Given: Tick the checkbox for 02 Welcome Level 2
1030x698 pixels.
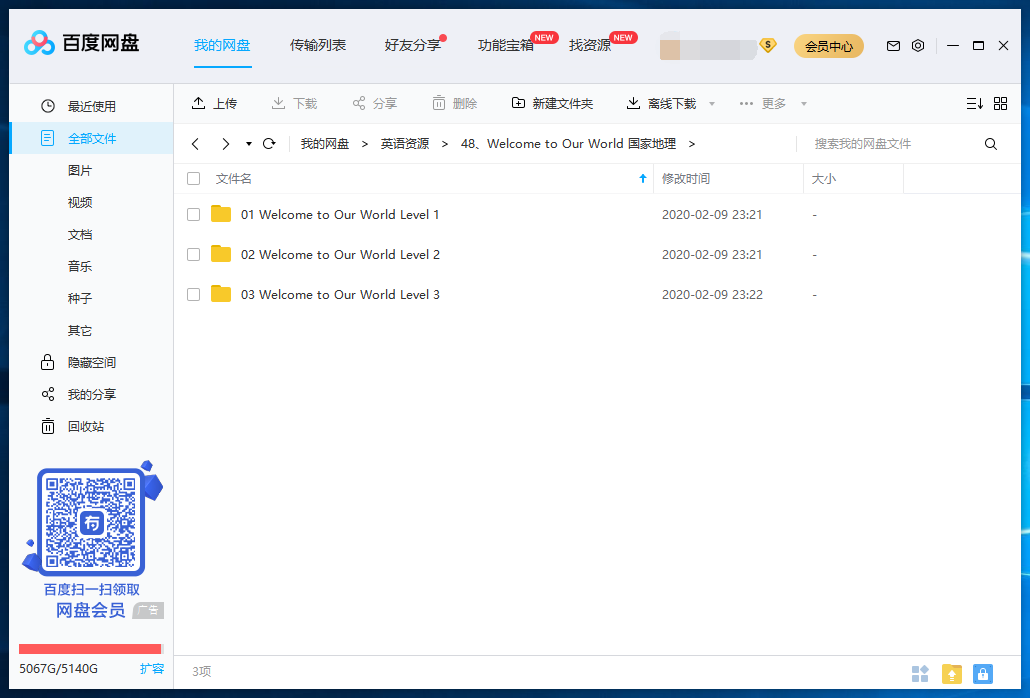Looking at the screenshot, I should coord(194,254).
